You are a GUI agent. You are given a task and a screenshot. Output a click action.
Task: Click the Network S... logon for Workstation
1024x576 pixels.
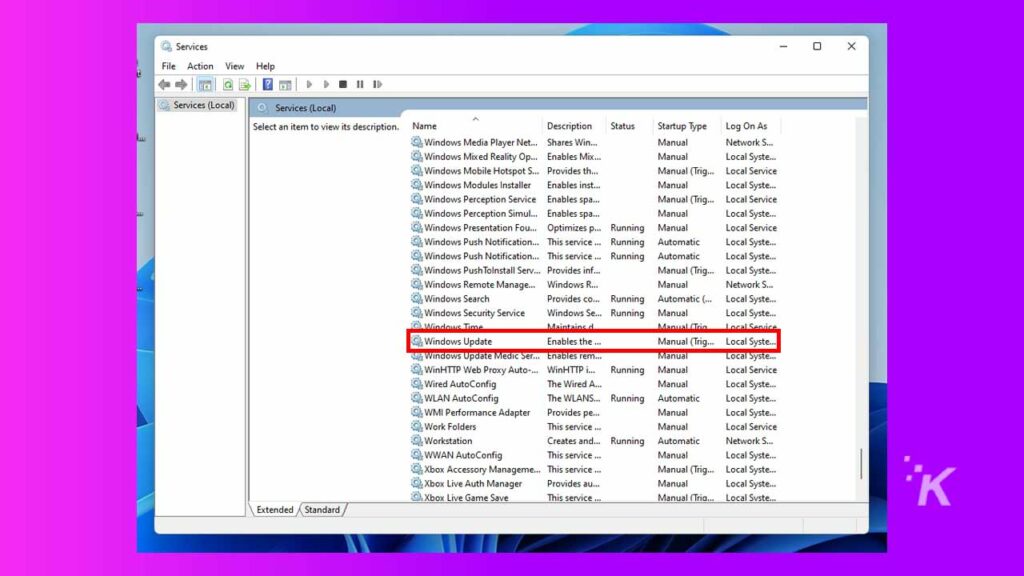(x=749, y=441)
